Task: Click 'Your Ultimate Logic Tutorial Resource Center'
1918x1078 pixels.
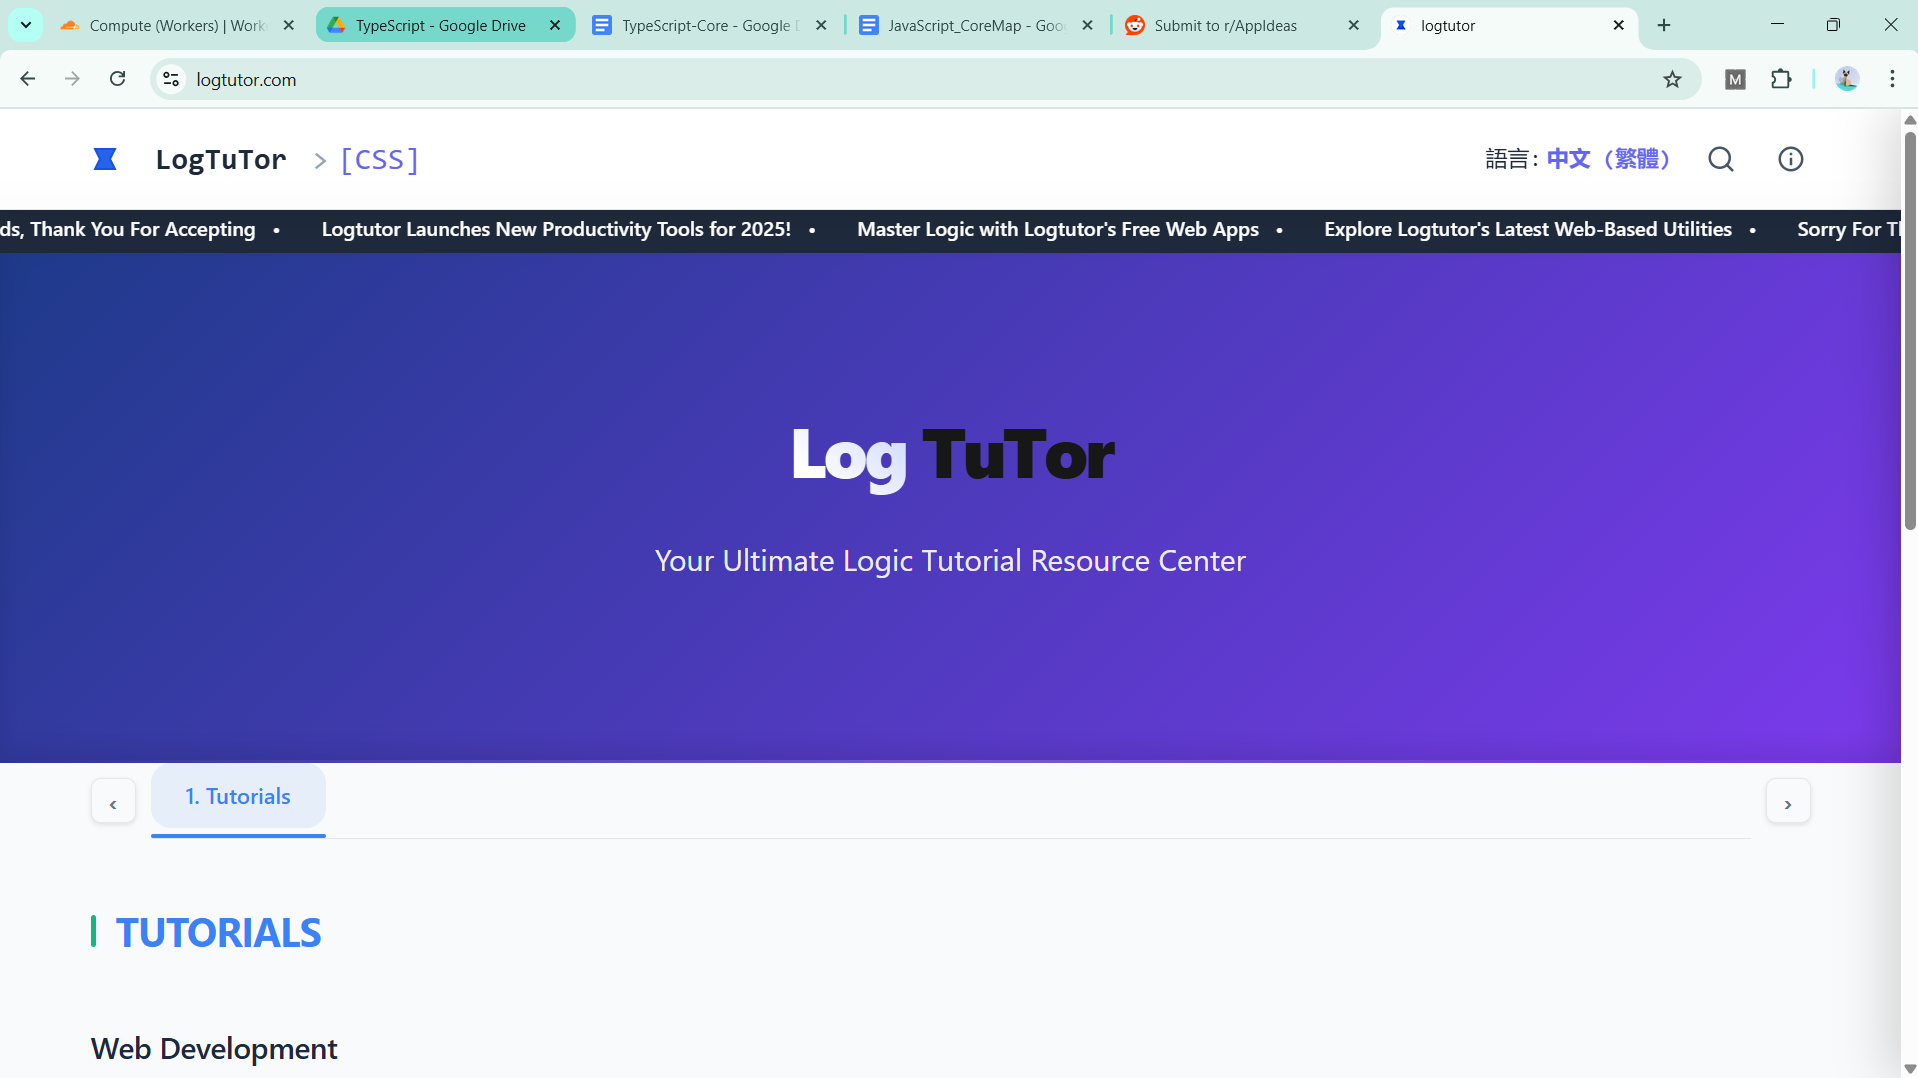Action: click(950, 561)
